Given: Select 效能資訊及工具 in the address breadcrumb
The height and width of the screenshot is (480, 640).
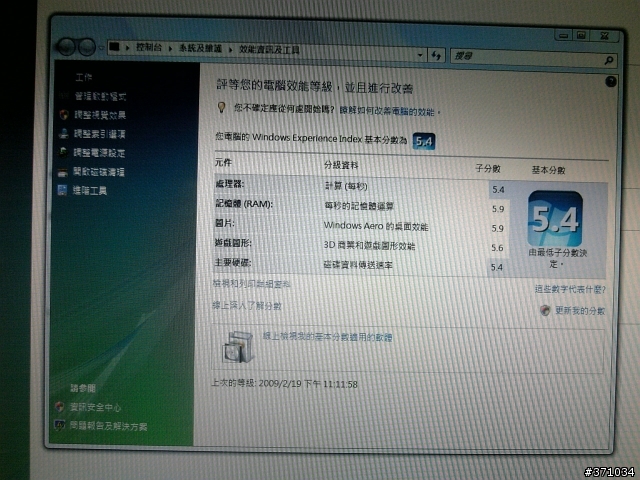Looking at the screenshot, I should pos(269,50).
